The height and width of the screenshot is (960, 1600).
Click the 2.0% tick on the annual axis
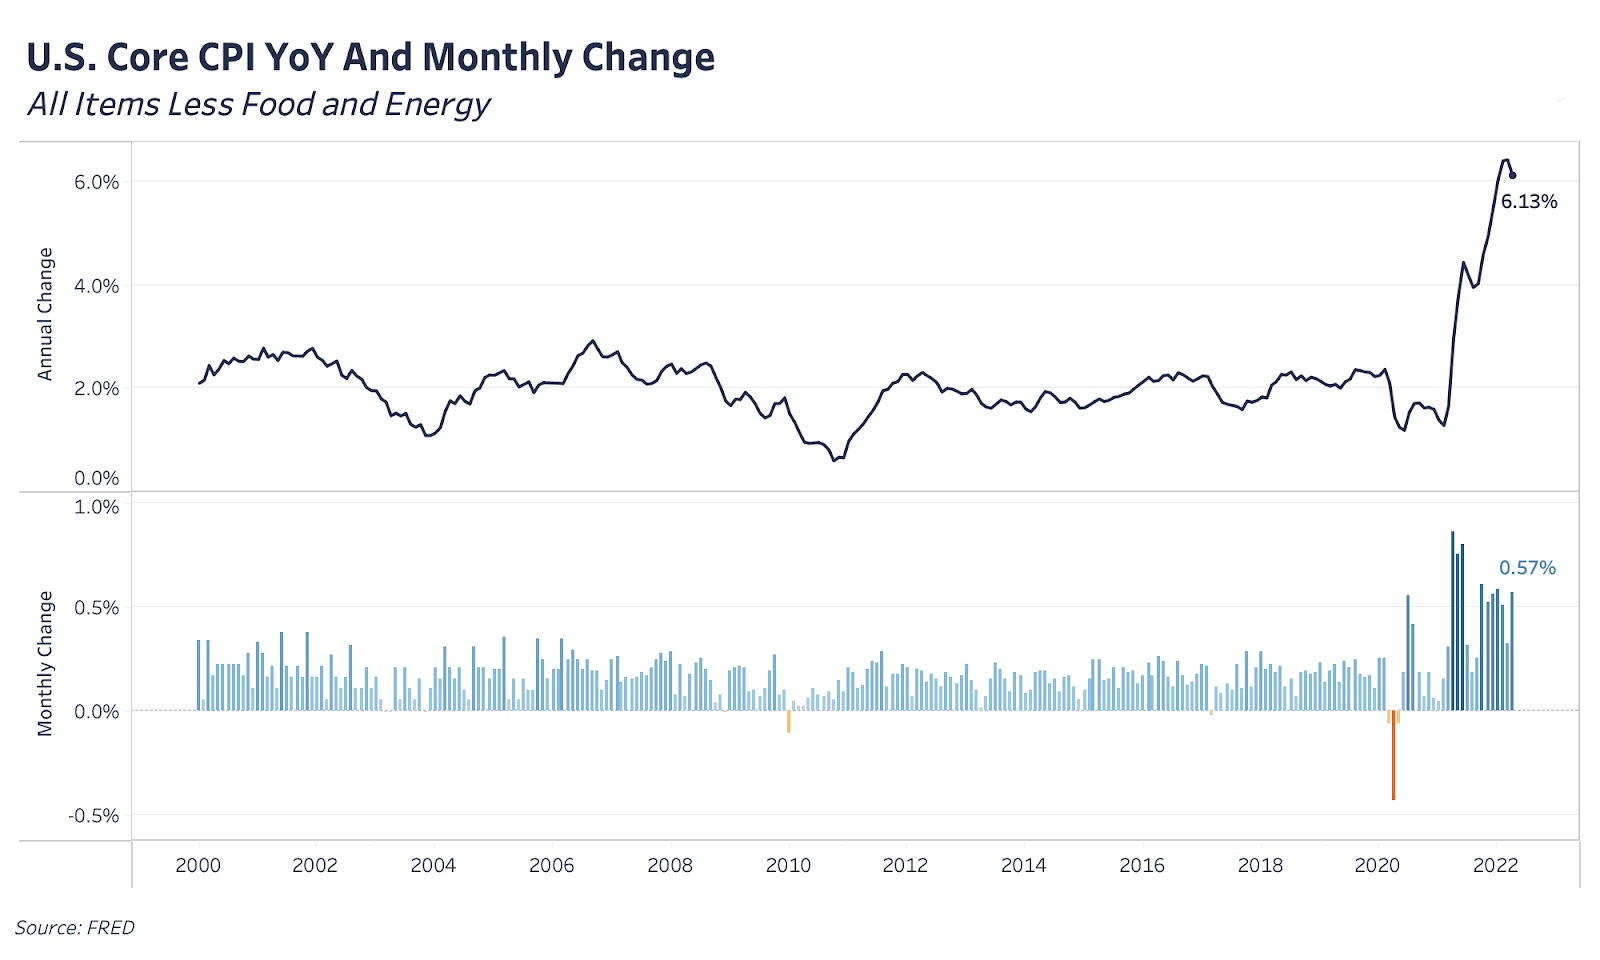pos(96,389)
